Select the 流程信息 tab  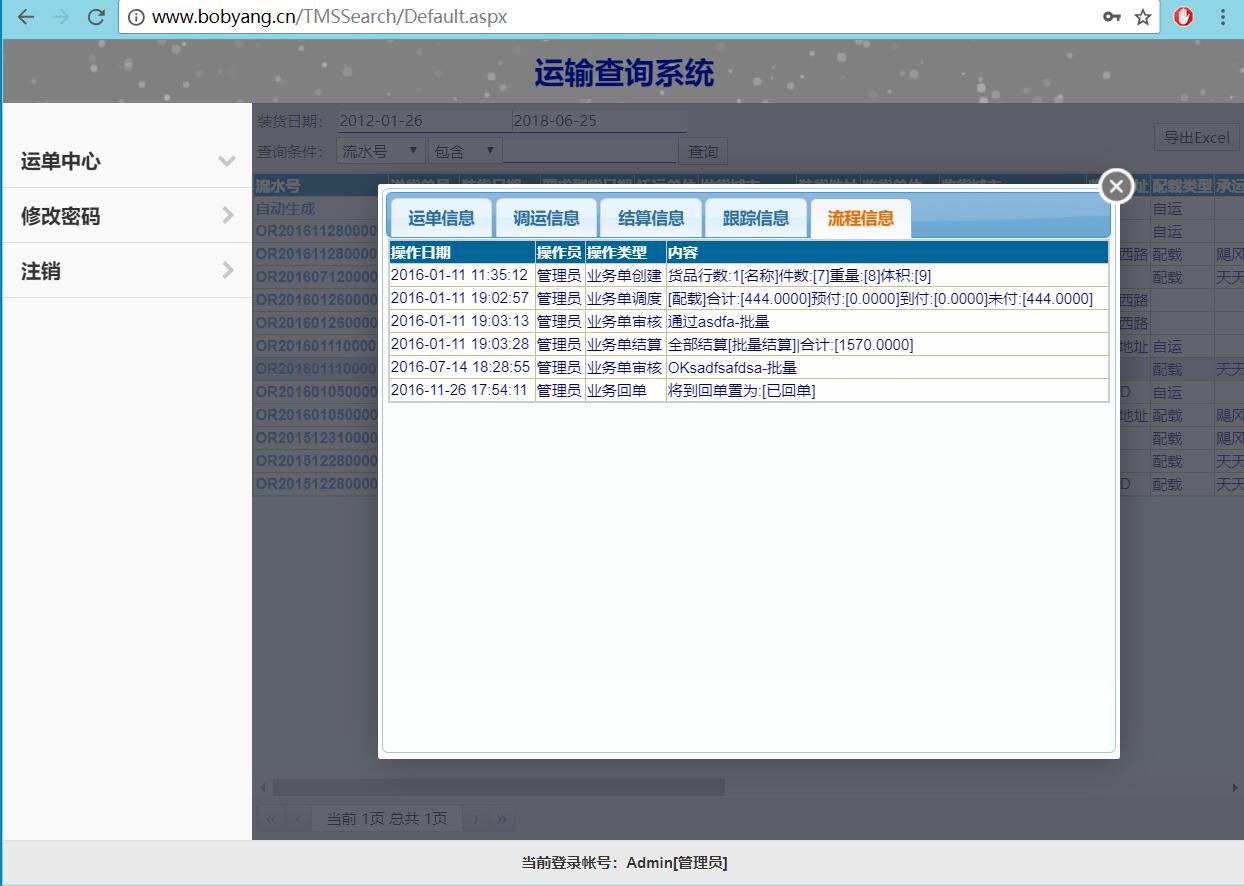click(860, 218)
